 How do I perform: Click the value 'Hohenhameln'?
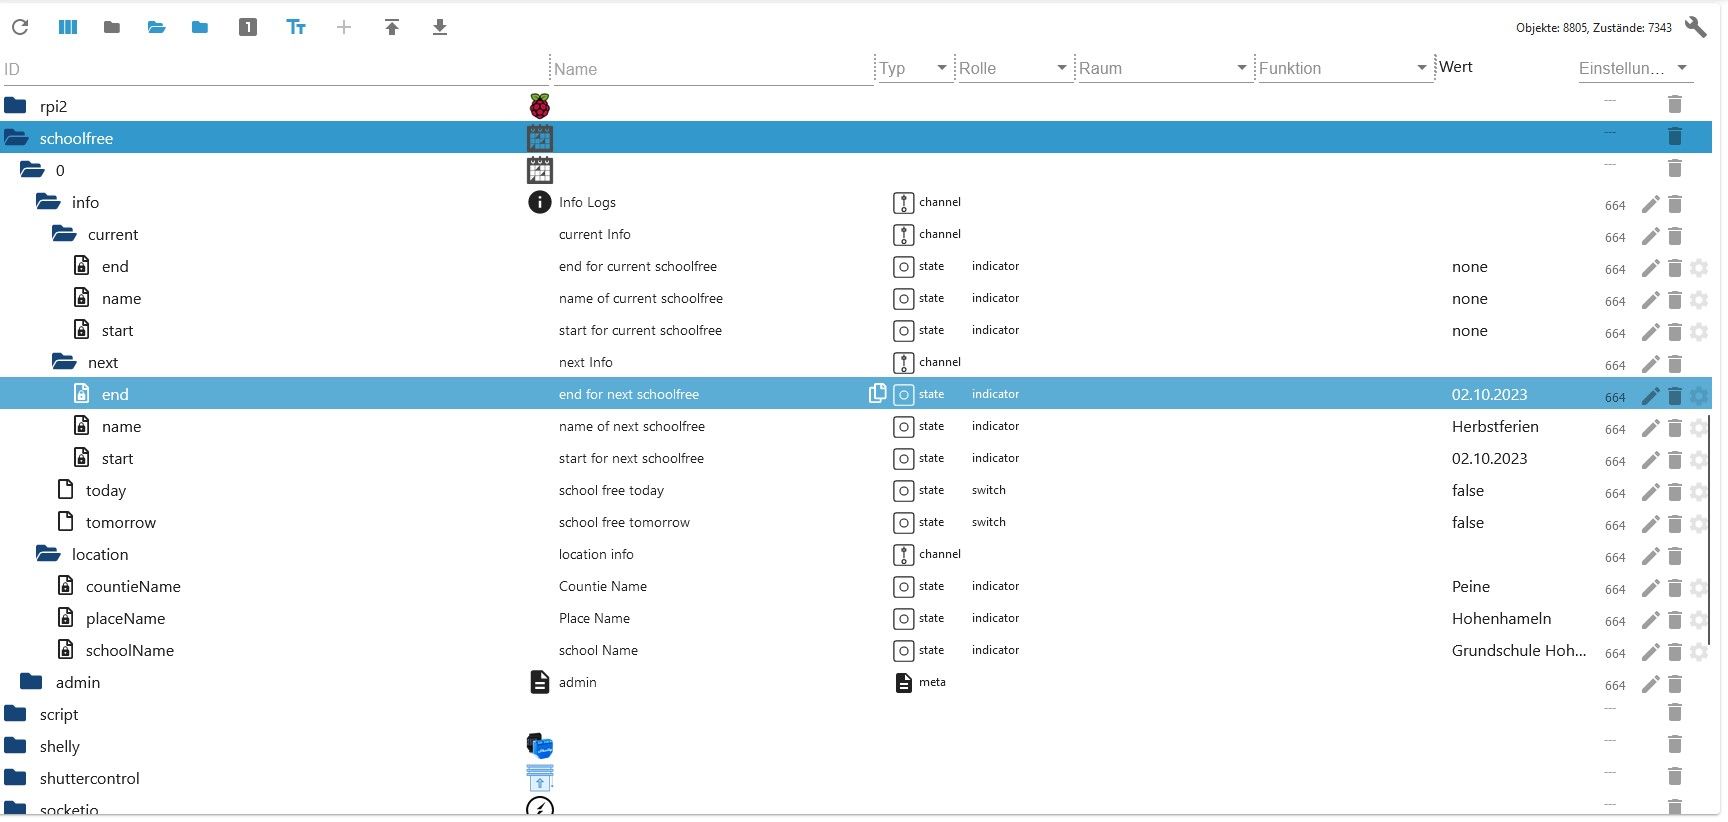1502,618
